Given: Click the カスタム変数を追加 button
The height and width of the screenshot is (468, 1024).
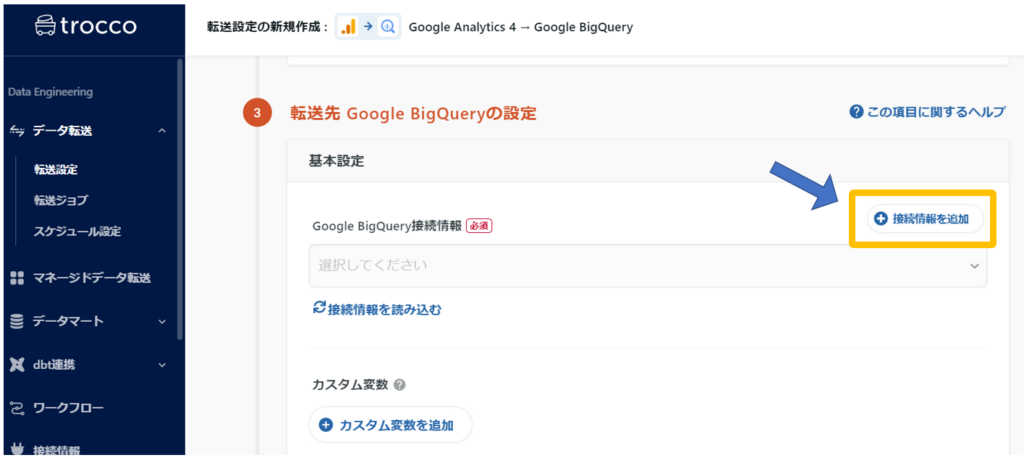Looking at the screenshot, I should 389,425.
